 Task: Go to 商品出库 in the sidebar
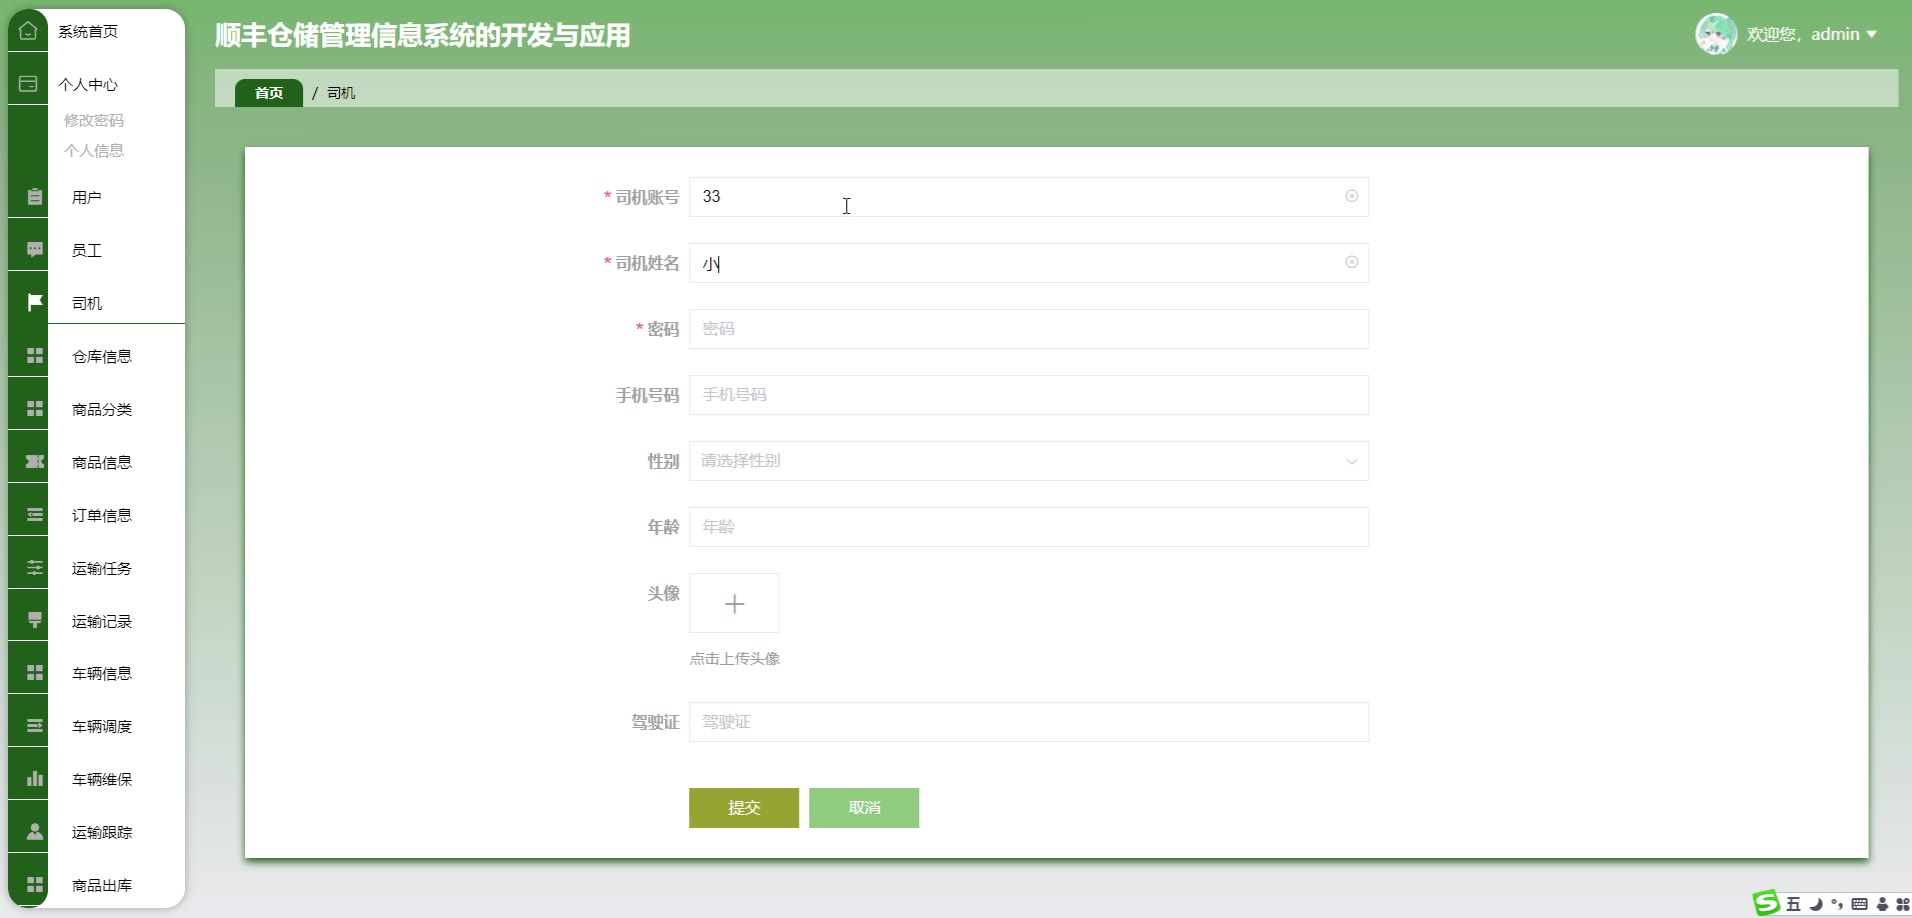pos(102,885)
